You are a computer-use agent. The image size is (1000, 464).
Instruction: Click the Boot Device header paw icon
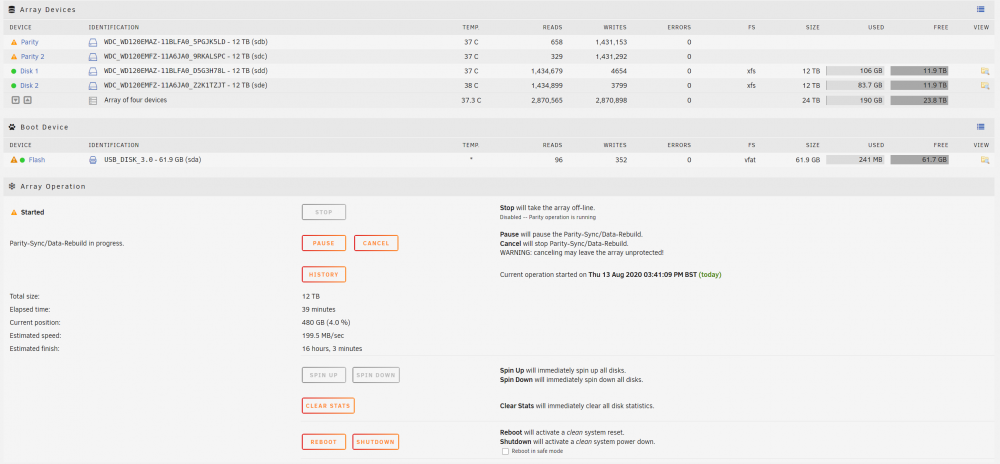12,127
